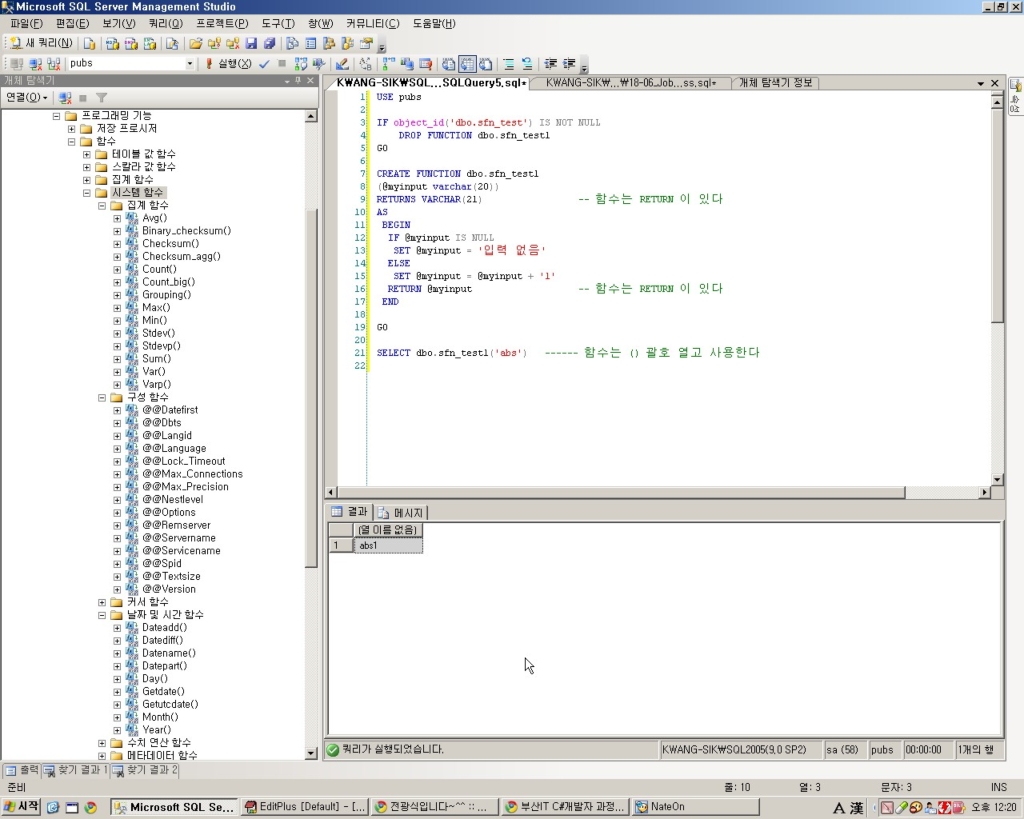Image resolution: width=1024 pixels, height=819 pixels.
Task: Switch to Results to Grid
Action: (467, 63)
